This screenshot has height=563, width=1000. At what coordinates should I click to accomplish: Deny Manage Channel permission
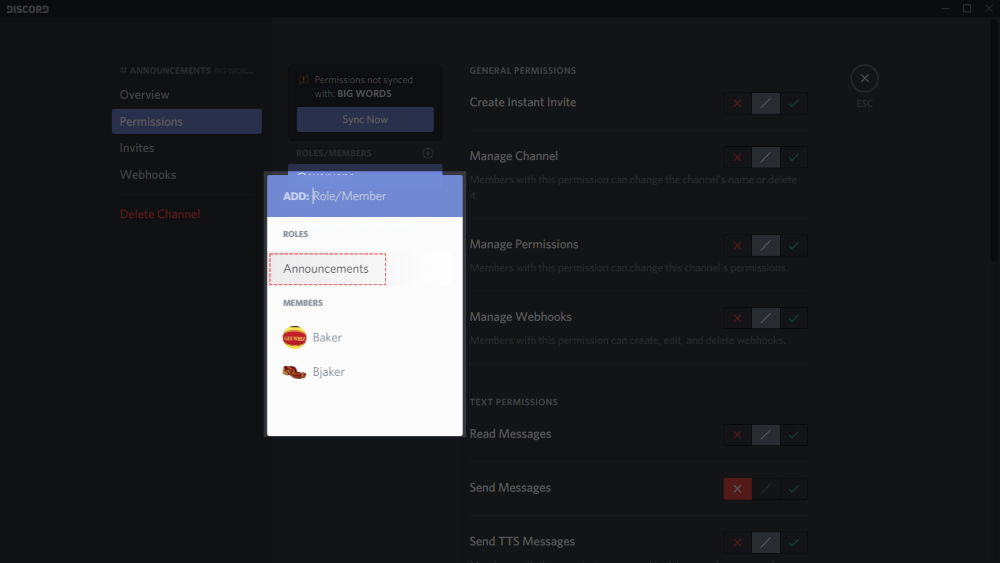coord(737,157)
